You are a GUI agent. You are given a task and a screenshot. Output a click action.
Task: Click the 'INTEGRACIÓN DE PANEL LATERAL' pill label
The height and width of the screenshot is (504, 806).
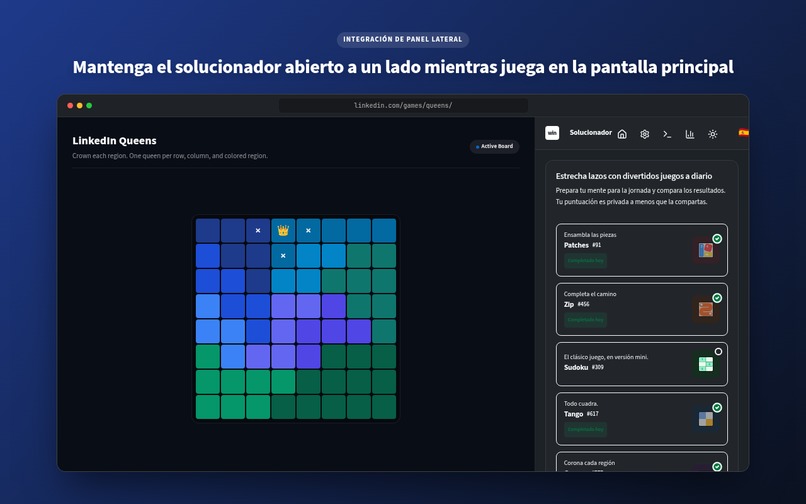click(403, 40)
